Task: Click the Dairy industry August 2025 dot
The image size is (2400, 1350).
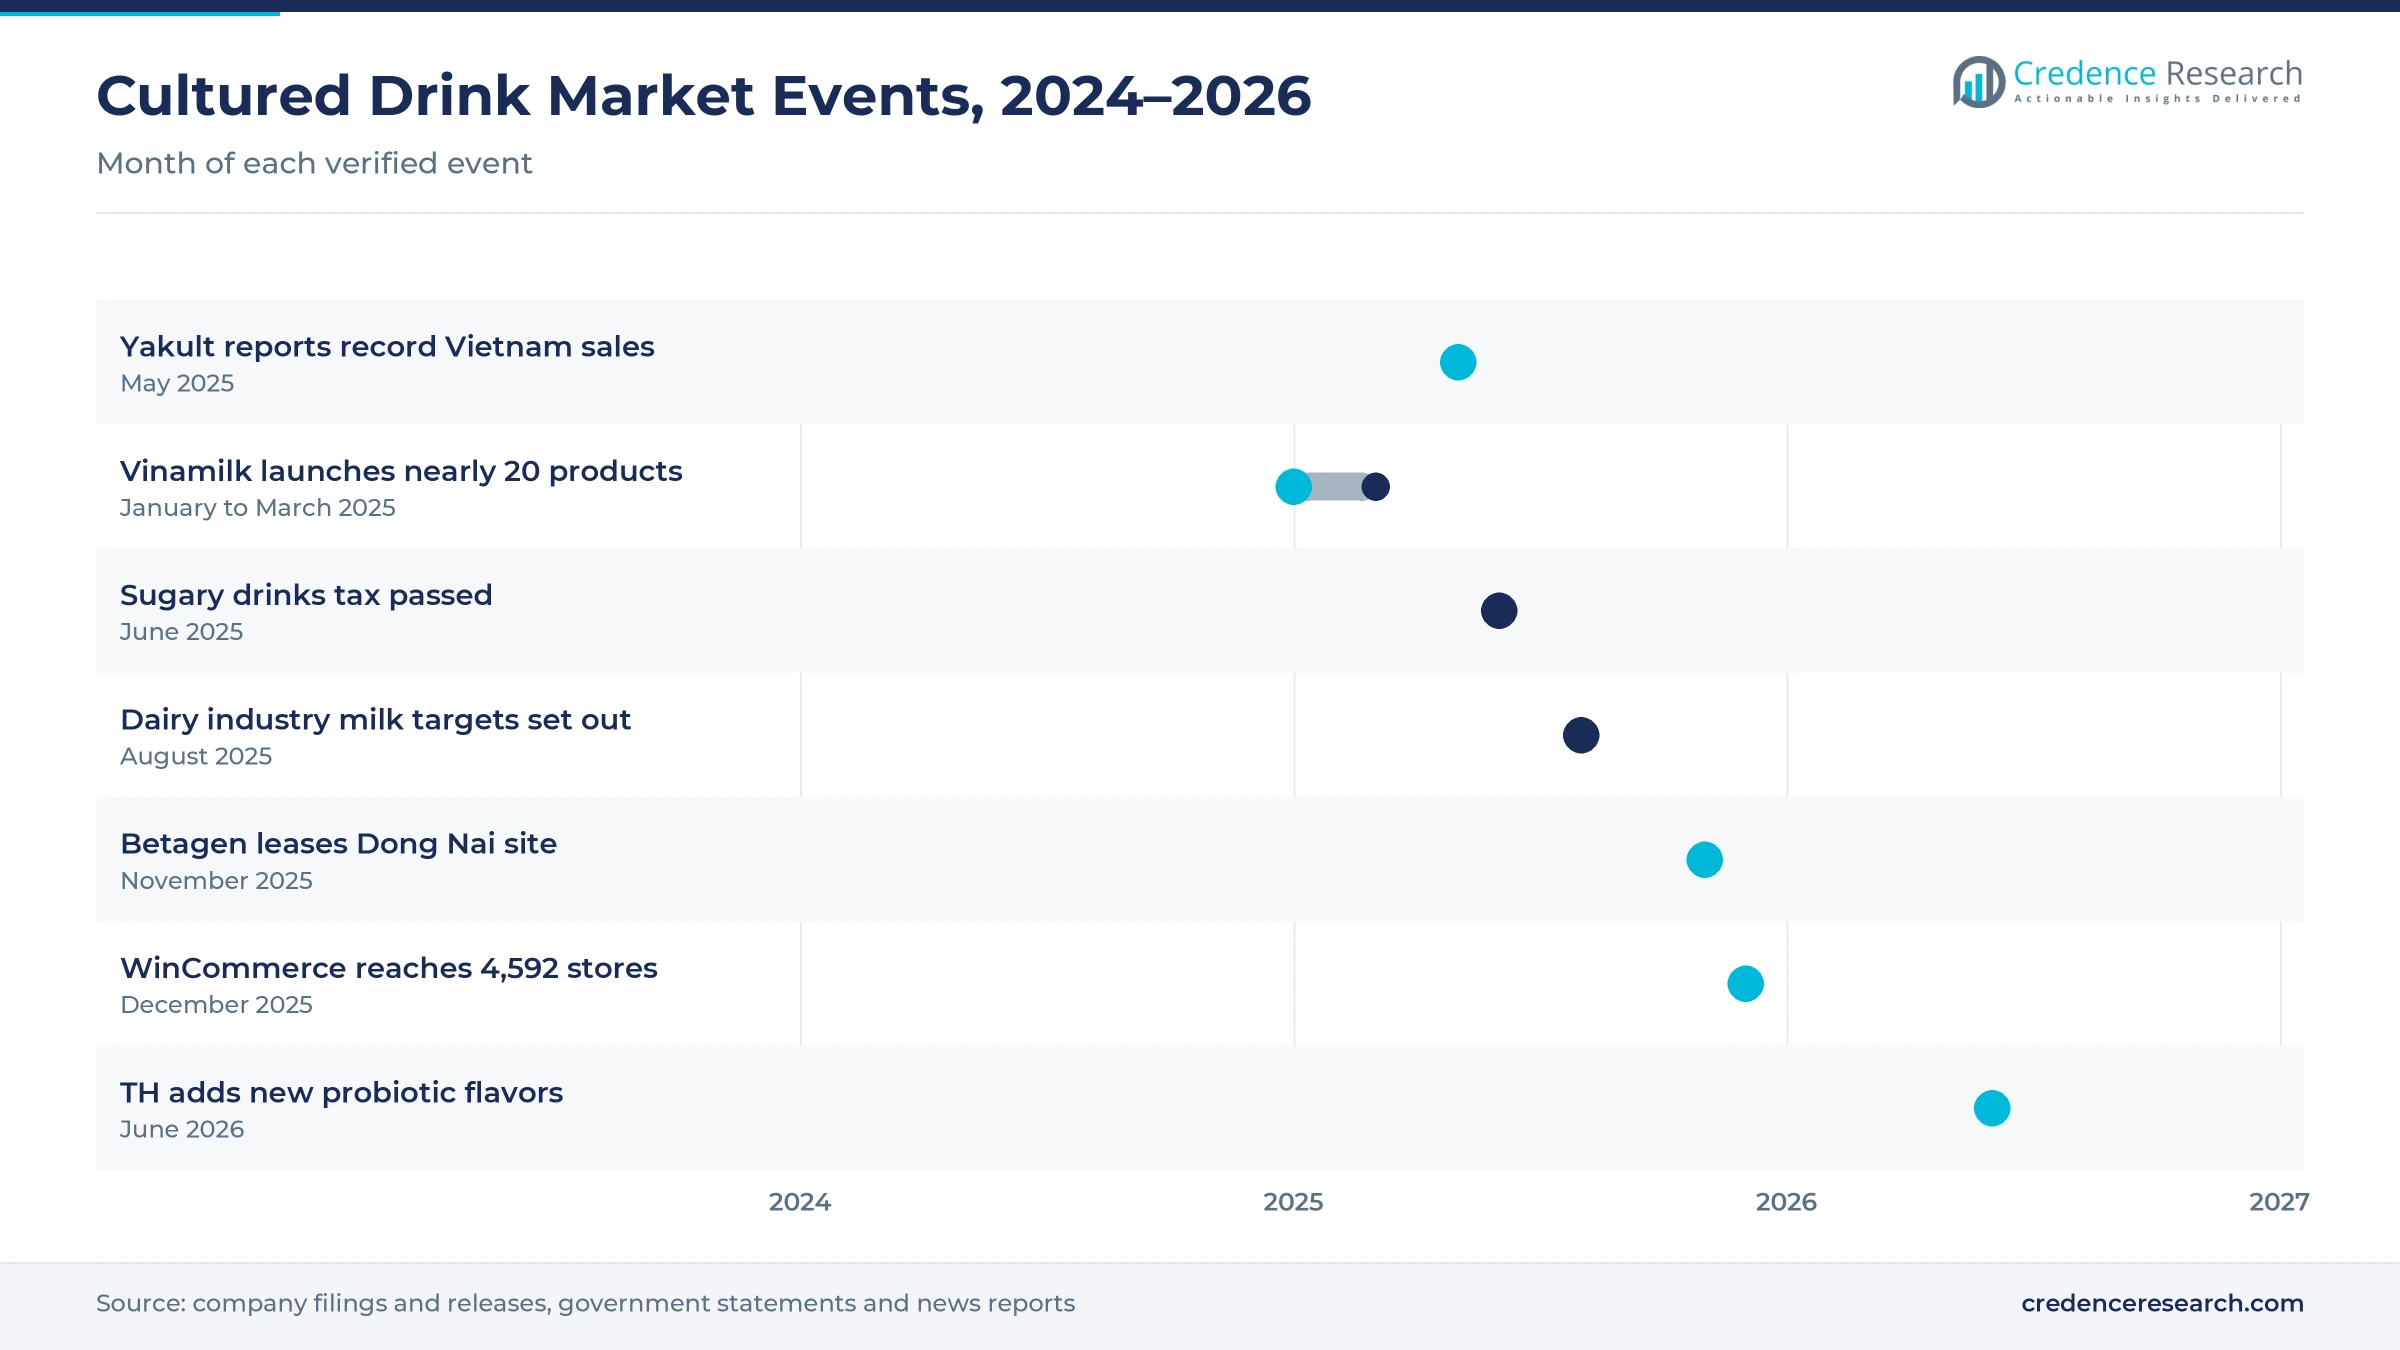Action: 1581,735
